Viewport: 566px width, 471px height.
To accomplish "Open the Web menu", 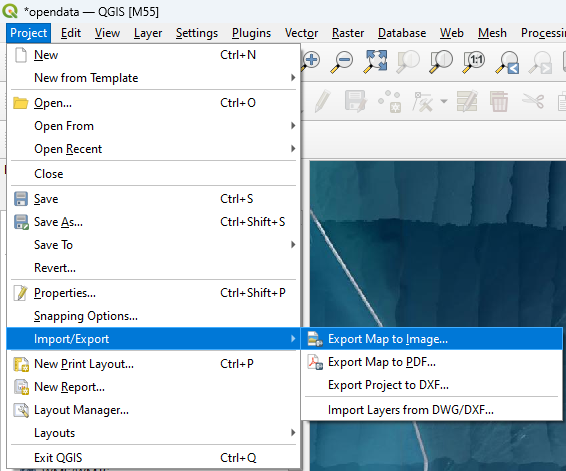I will tap(452, 33).
